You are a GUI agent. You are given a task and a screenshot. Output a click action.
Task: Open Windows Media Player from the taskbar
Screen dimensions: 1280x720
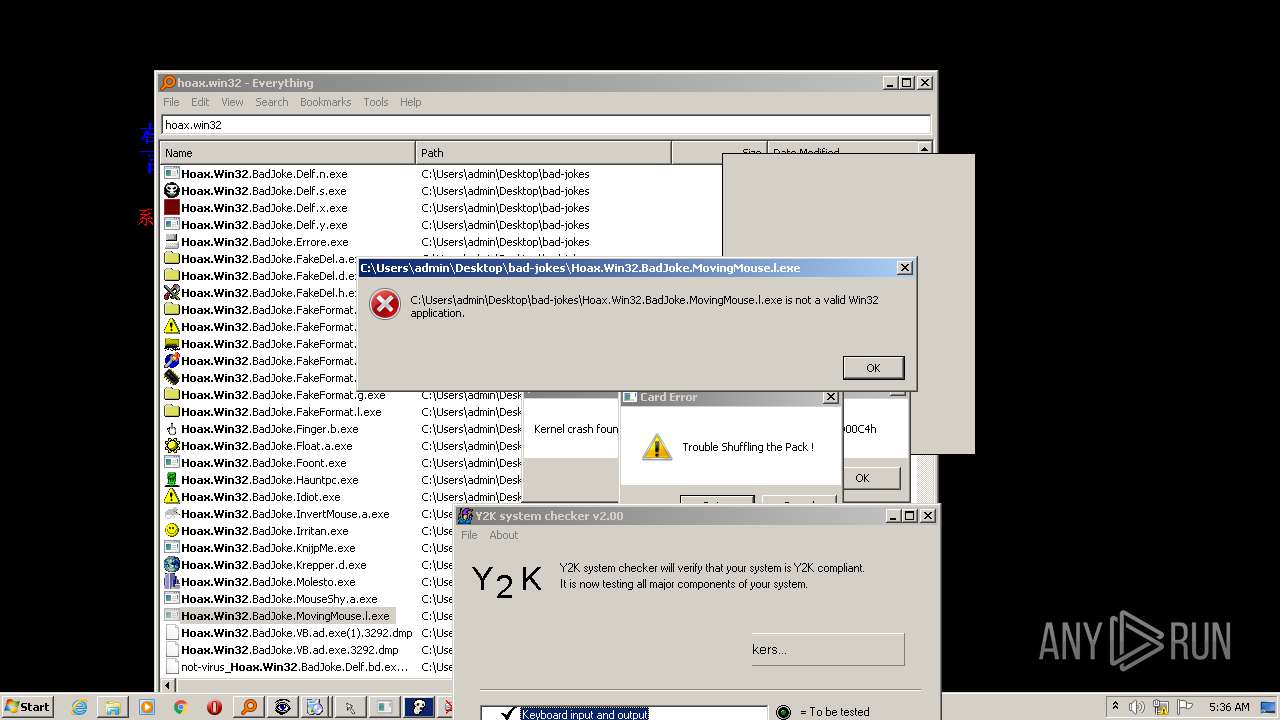point(147,707)
